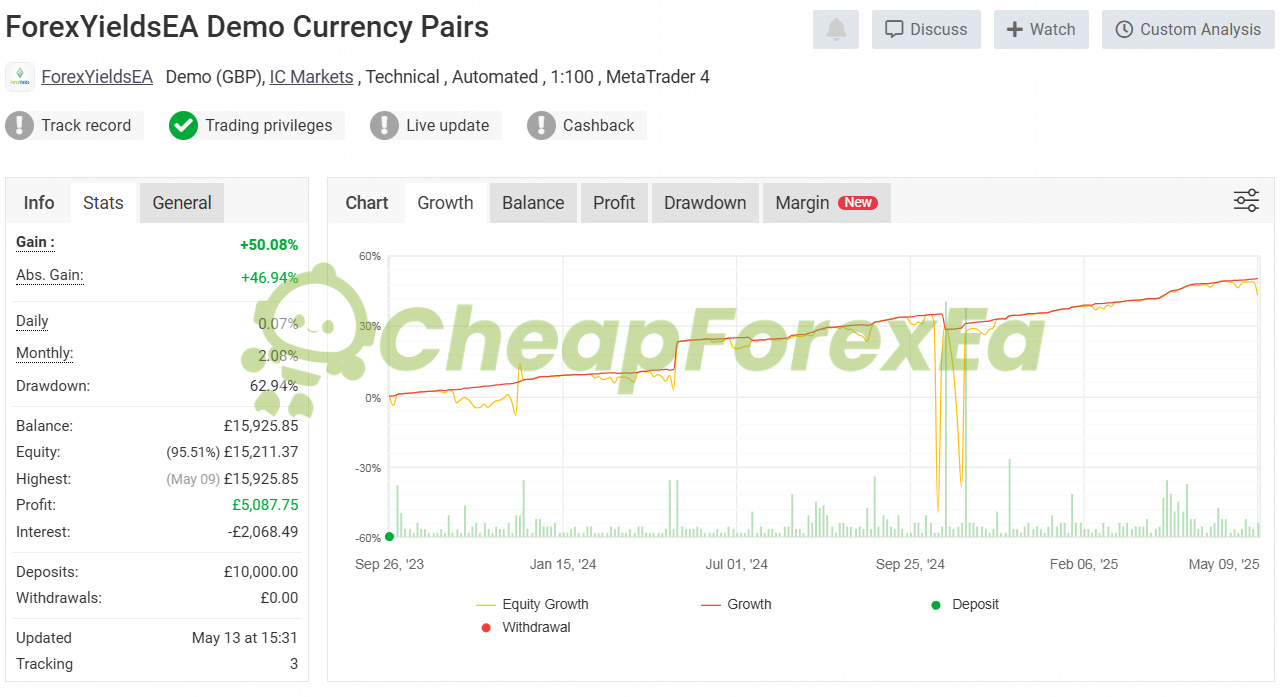Click the £10,000.00 deposits value
1286x697 pixels.
tap(261, 572)
